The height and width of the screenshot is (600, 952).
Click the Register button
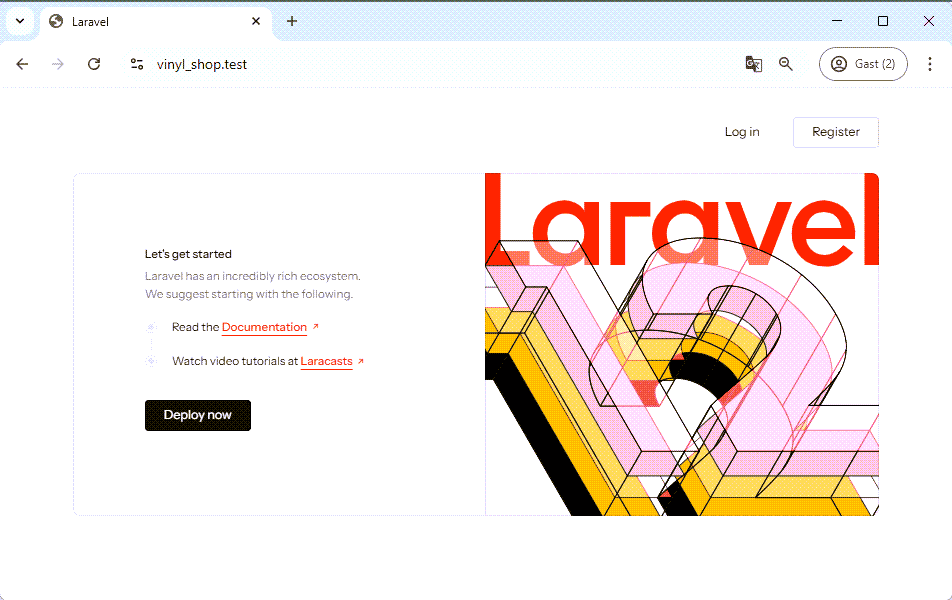(835, 132)
